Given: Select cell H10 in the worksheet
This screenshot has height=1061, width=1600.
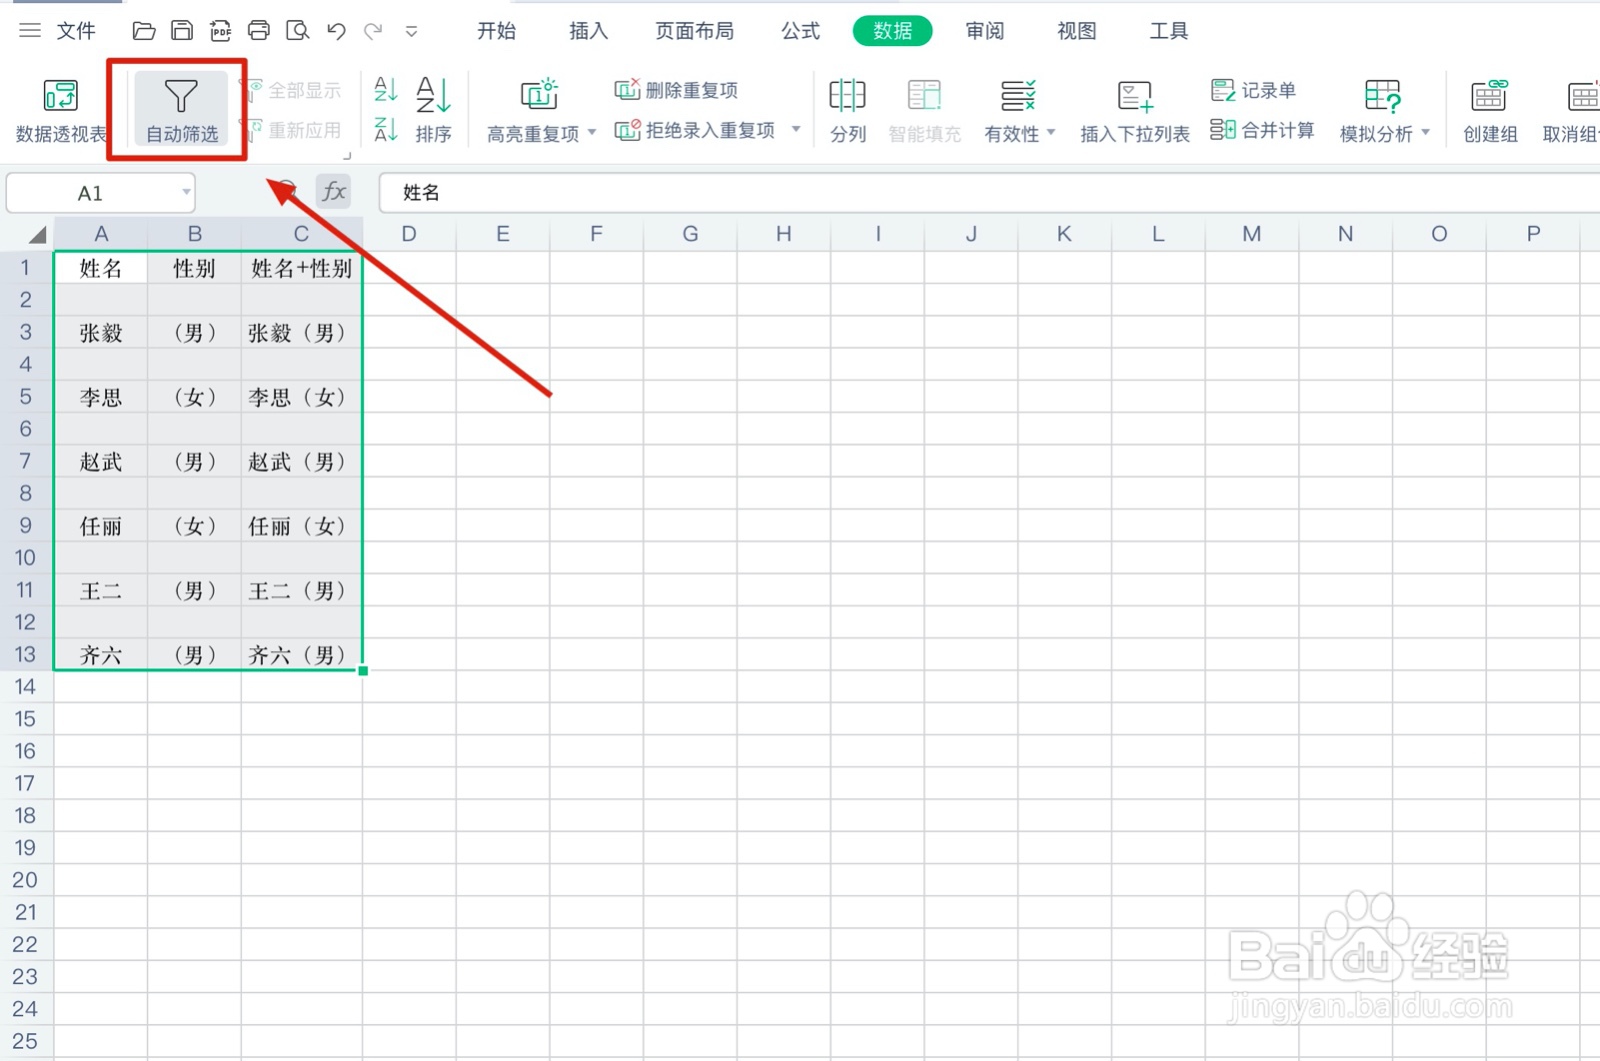Looking at the screenshot, I should click(783, 557).
